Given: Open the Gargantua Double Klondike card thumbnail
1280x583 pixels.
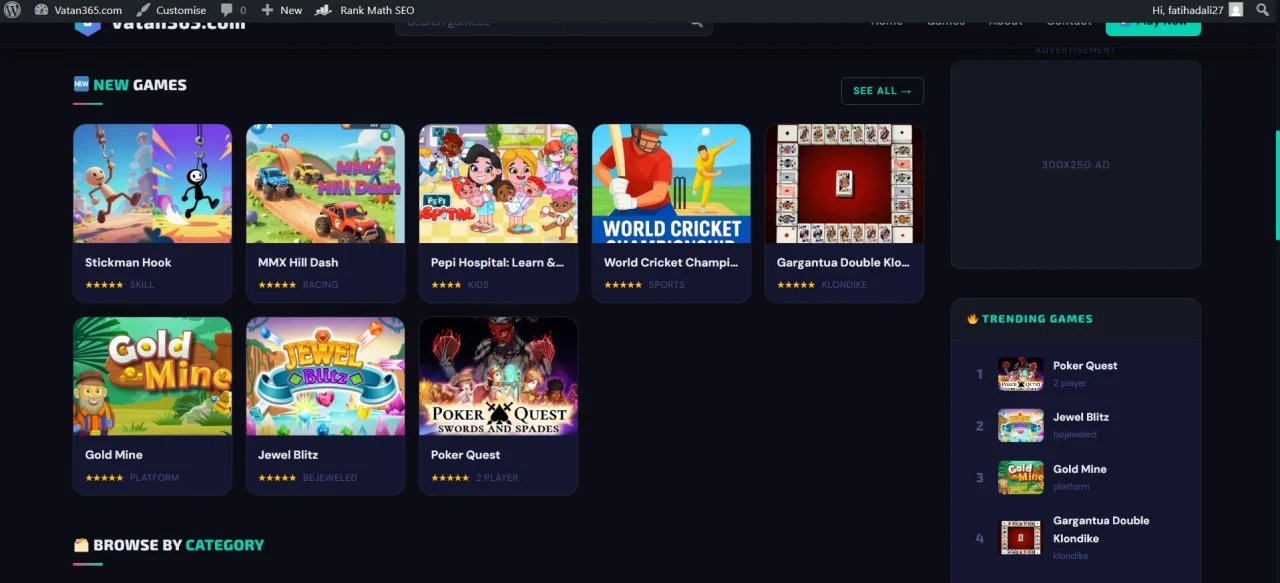Looking at the screenshot, I should coord(844,184).
